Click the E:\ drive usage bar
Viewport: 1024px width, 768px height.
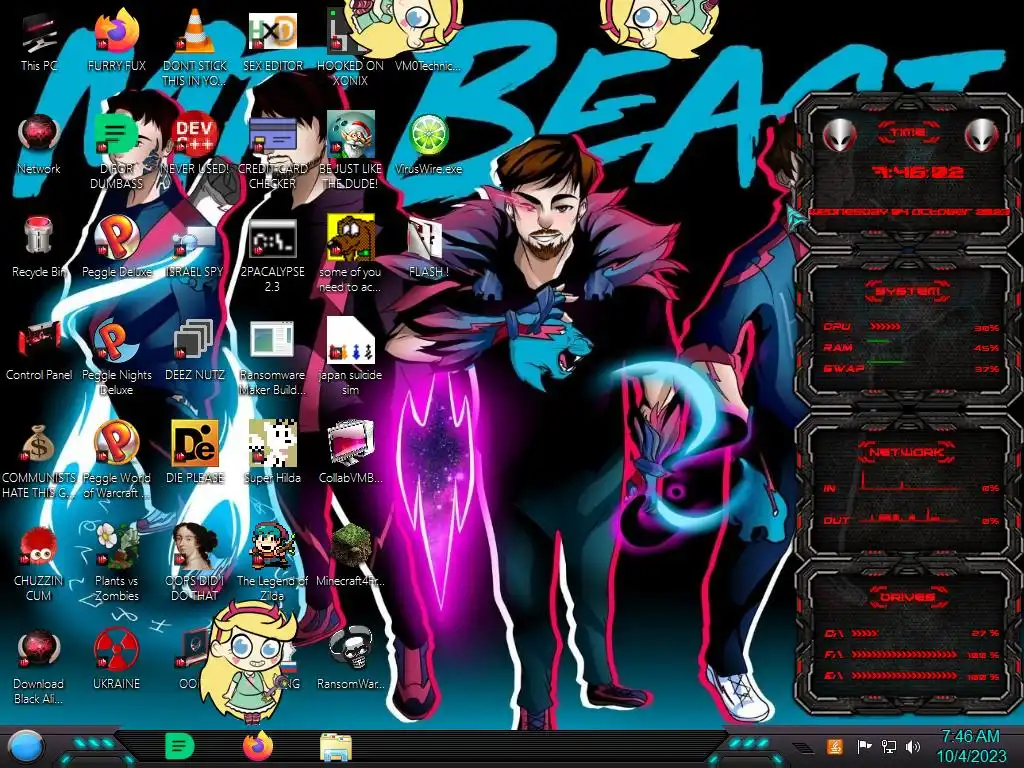click(910, 676)
